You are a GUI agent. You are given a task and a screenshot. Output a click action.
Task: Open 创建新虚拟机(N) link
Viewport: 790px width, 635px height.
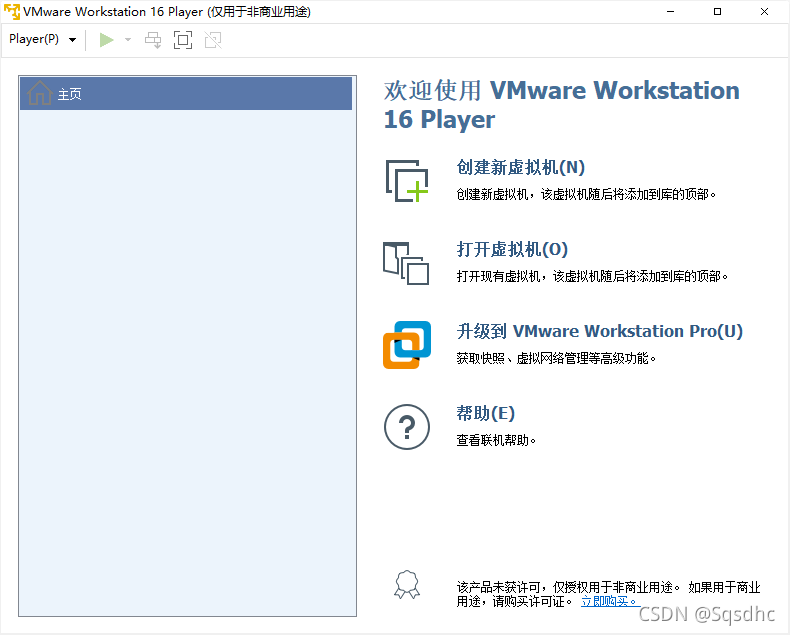(x=520, y=167)
